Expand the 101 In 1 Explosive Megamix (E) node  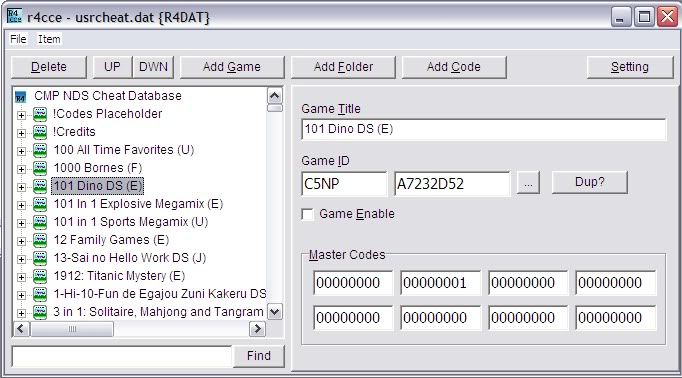(21, 205)
